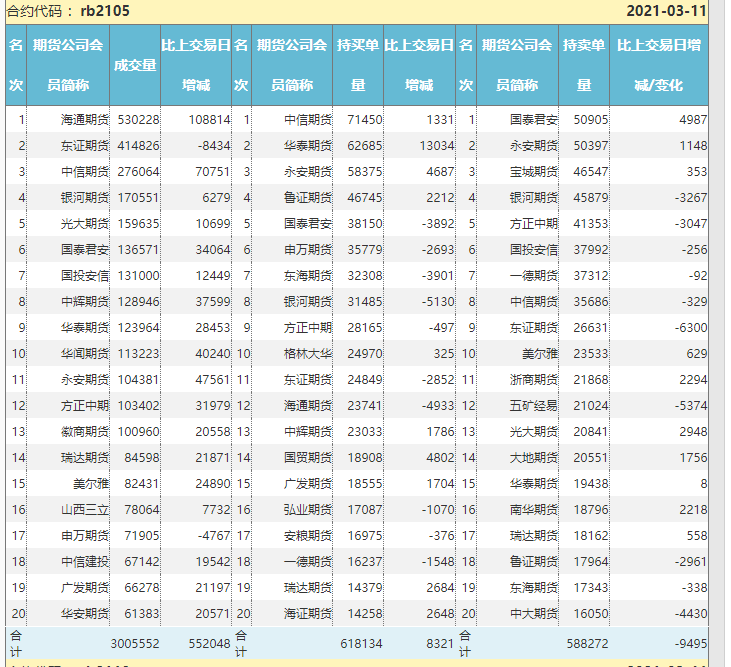Click short change value -3047
731x667 pixels.
click(x=691, y=224)
